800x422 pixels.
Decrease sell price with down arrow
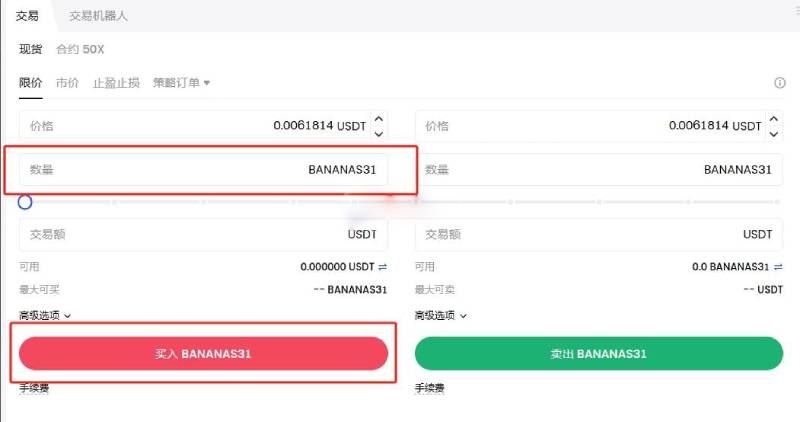click(773, 134)
